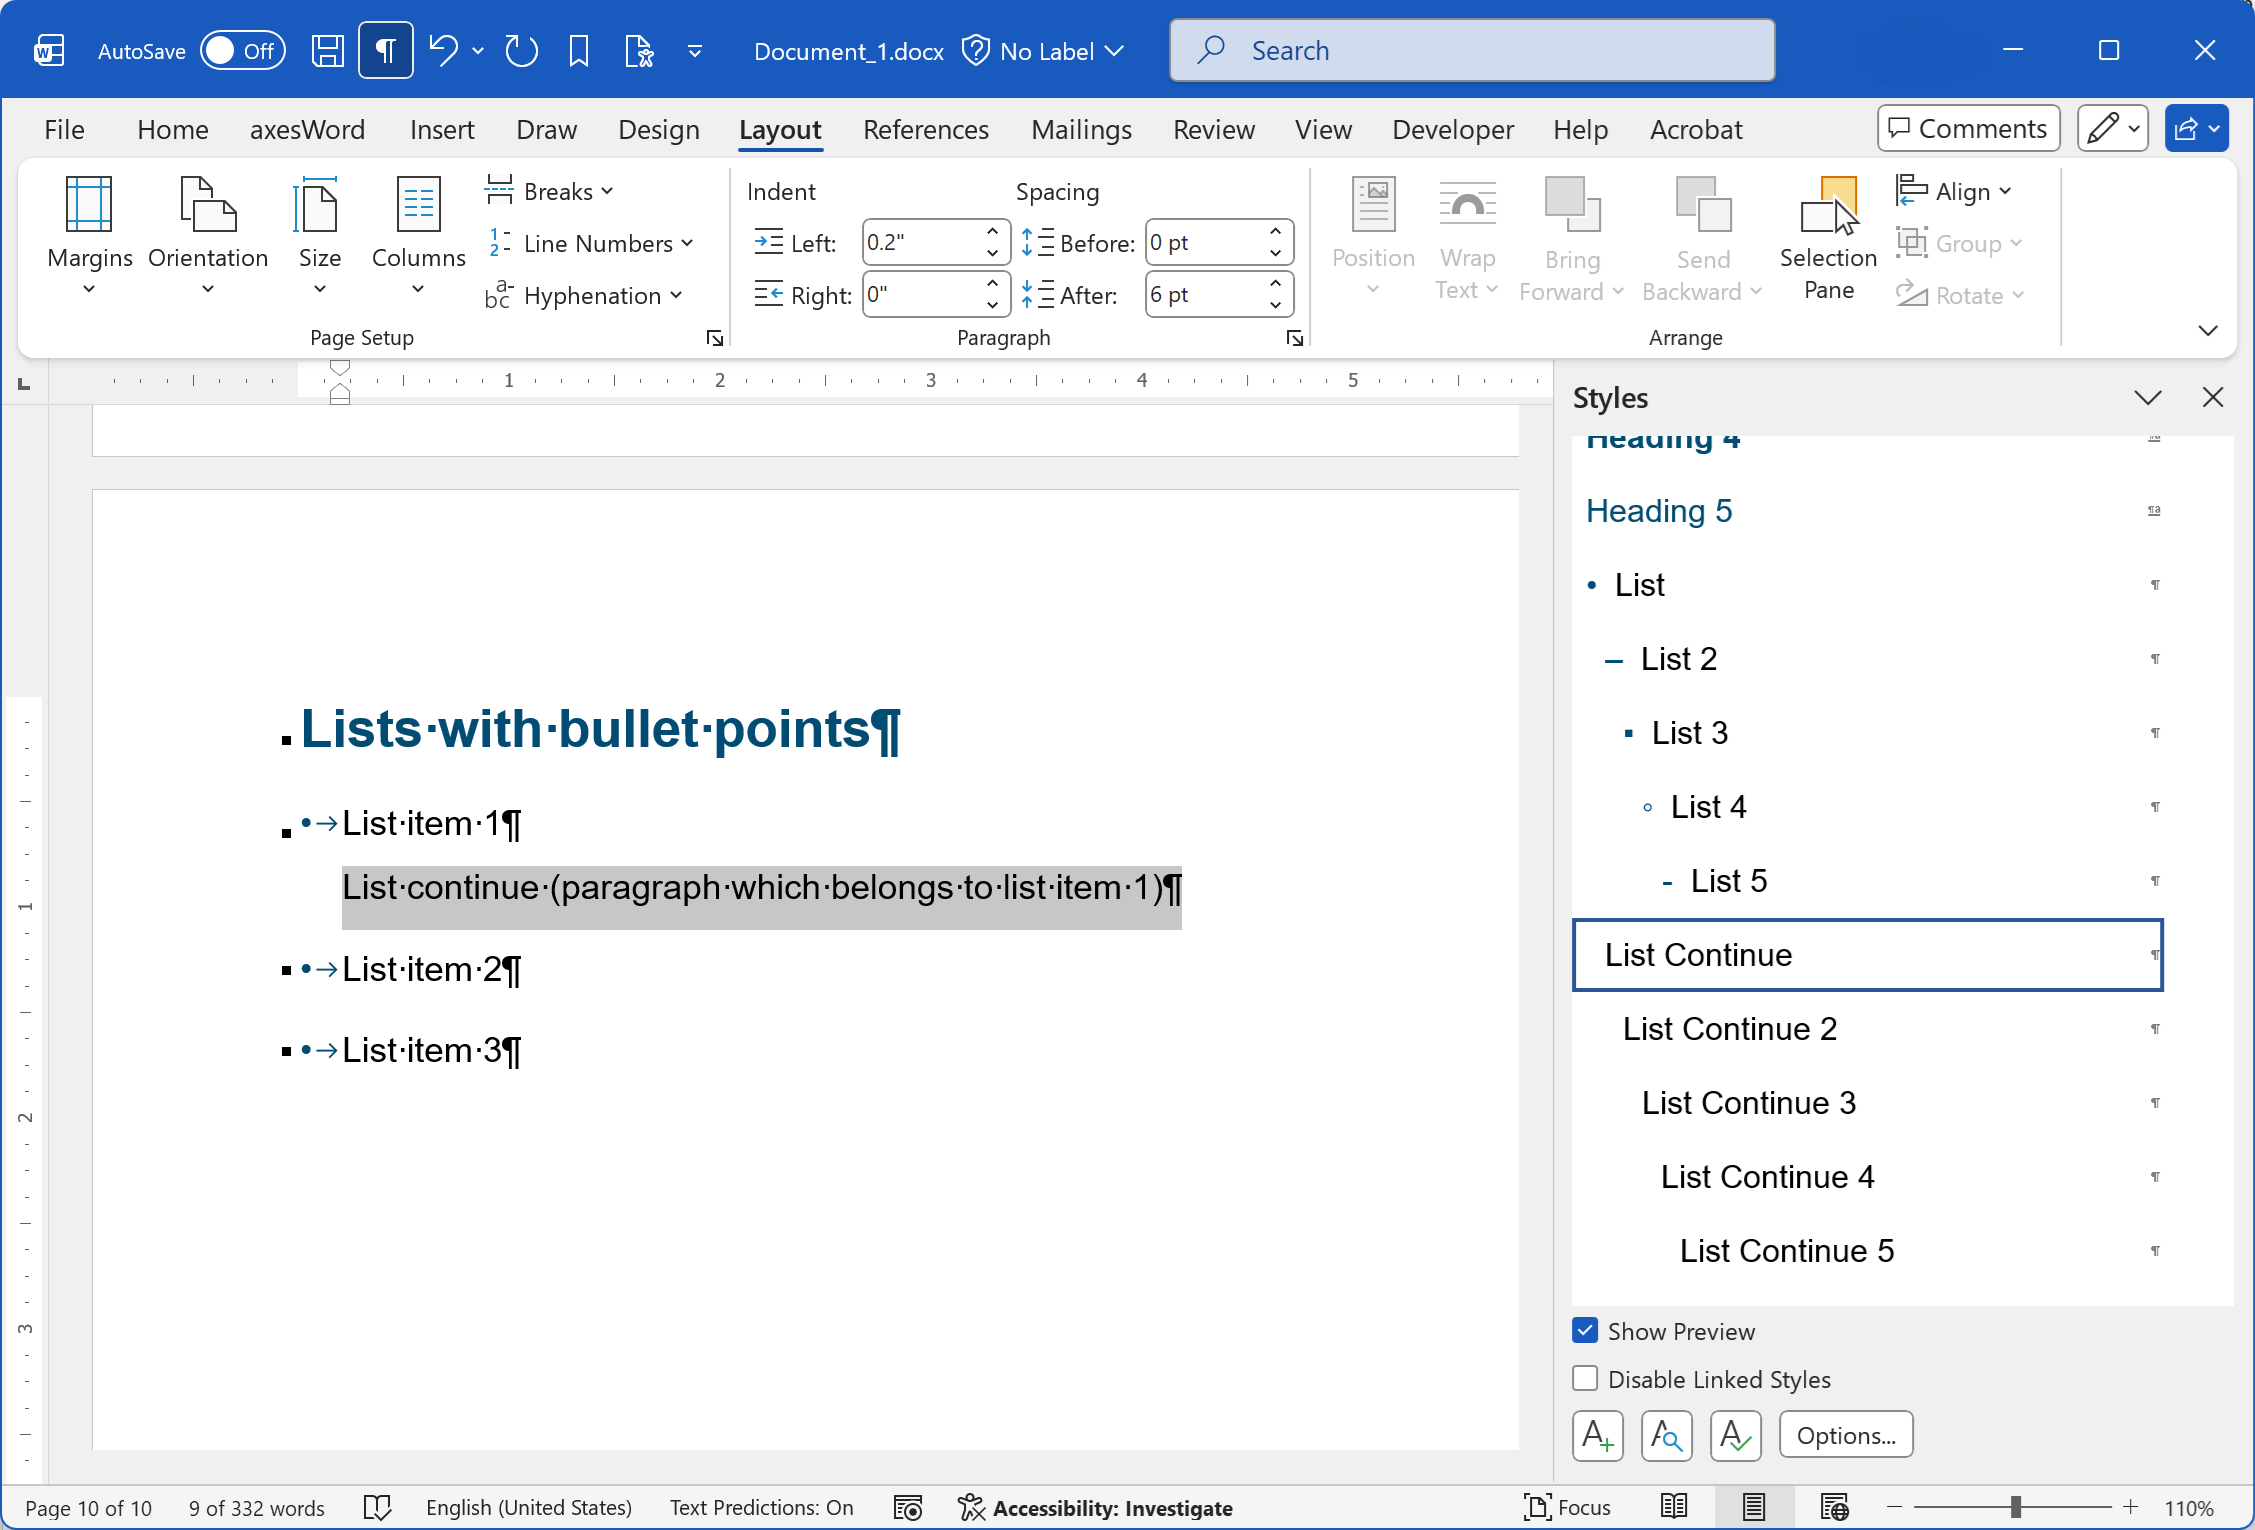
Task: Open the Selection Pane
Action: (1829, 238)
